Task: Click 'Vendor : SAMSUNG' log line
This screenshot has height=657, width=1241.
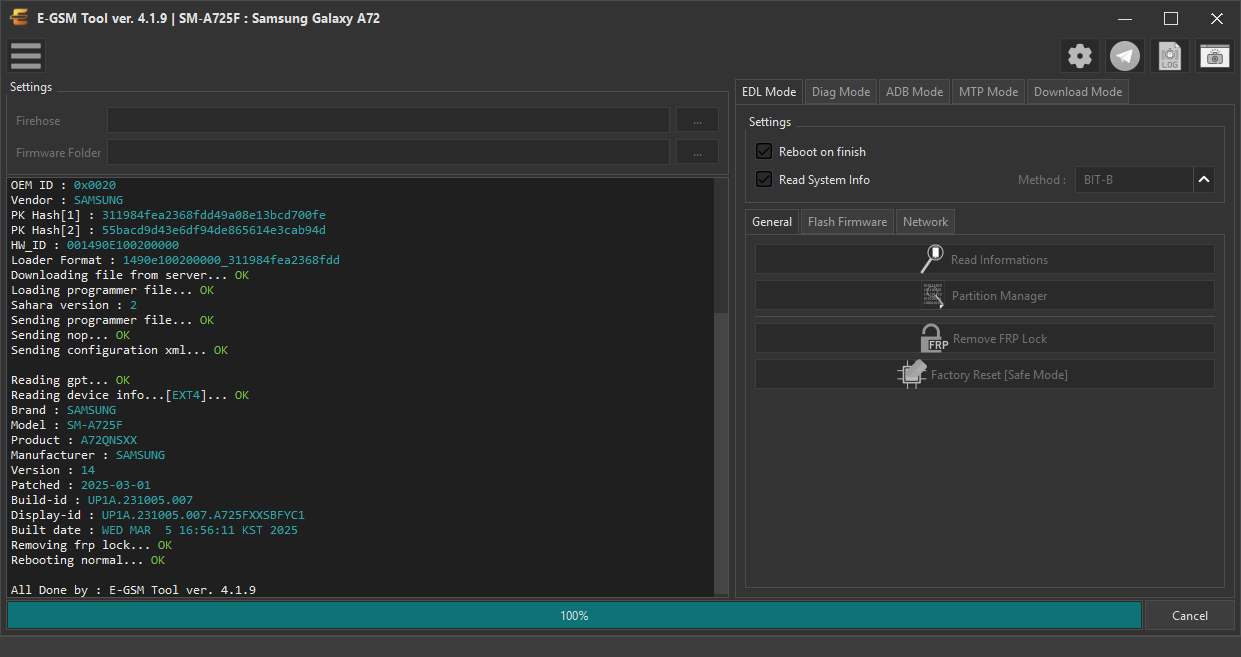Action: click(67, 200)
